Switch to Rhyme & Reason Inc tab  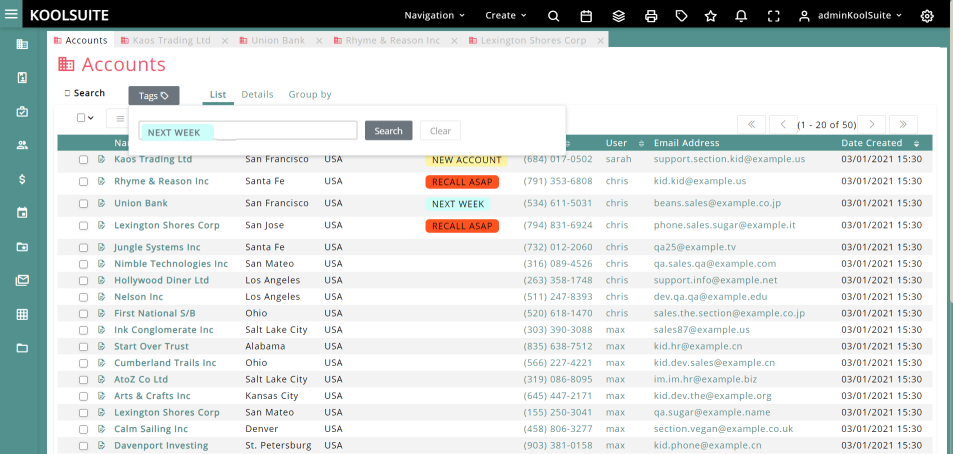tap(387, 40)
